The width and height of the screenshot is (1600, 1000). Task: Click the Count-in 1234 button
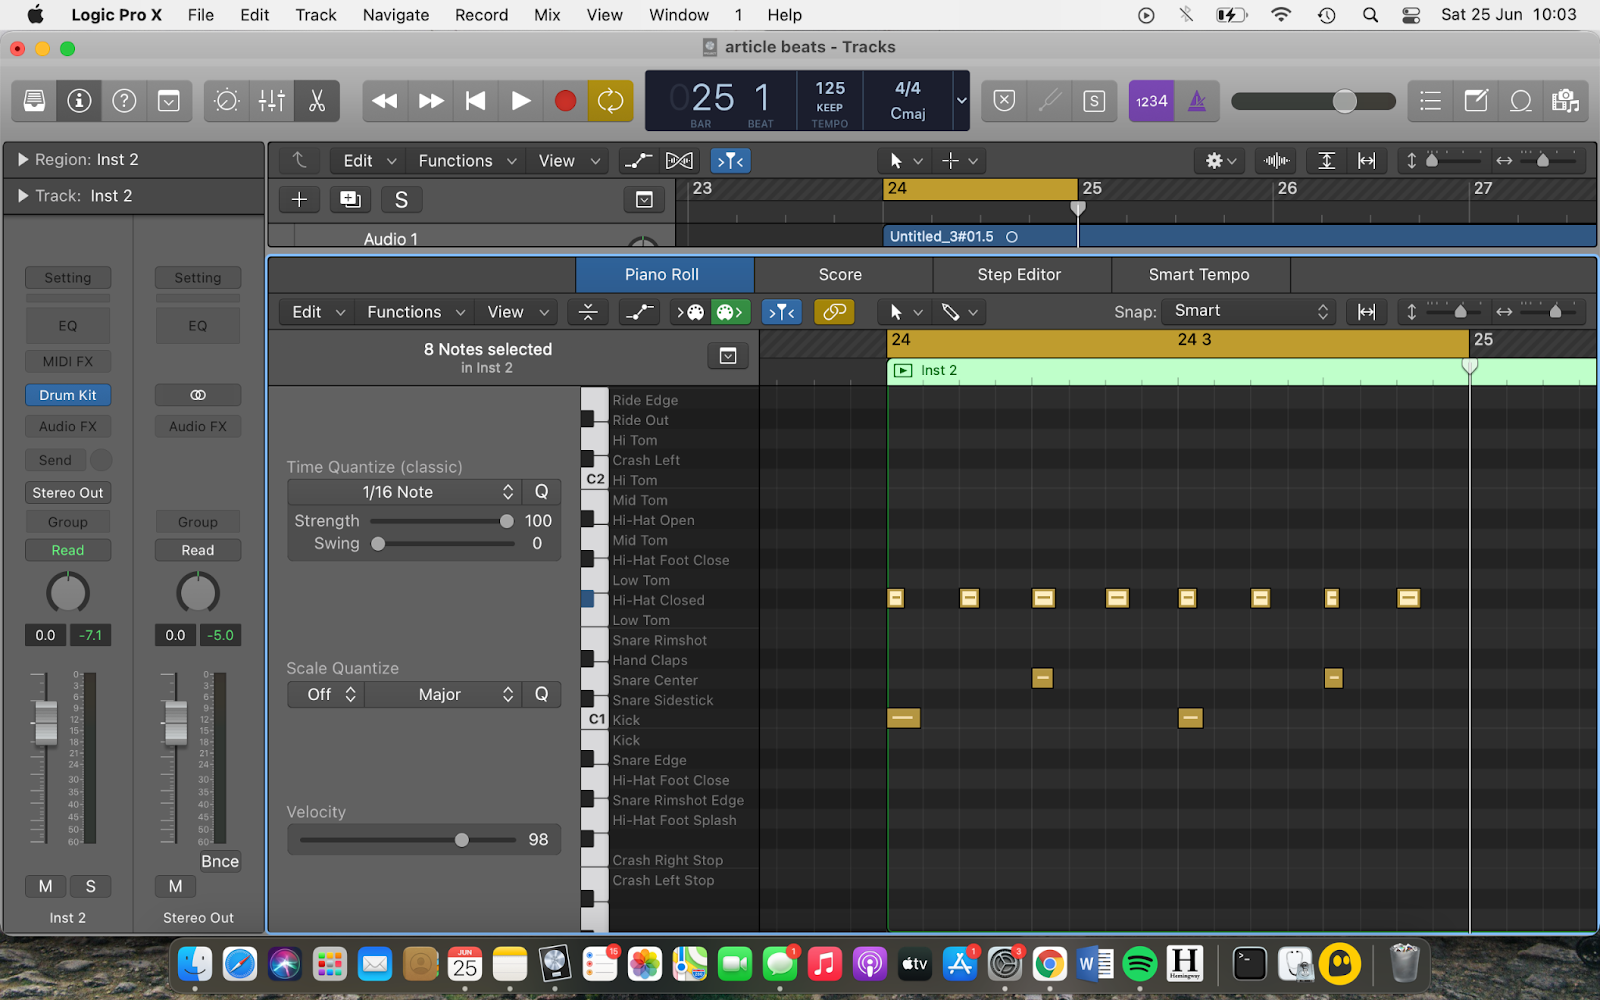coord(1151,101)
